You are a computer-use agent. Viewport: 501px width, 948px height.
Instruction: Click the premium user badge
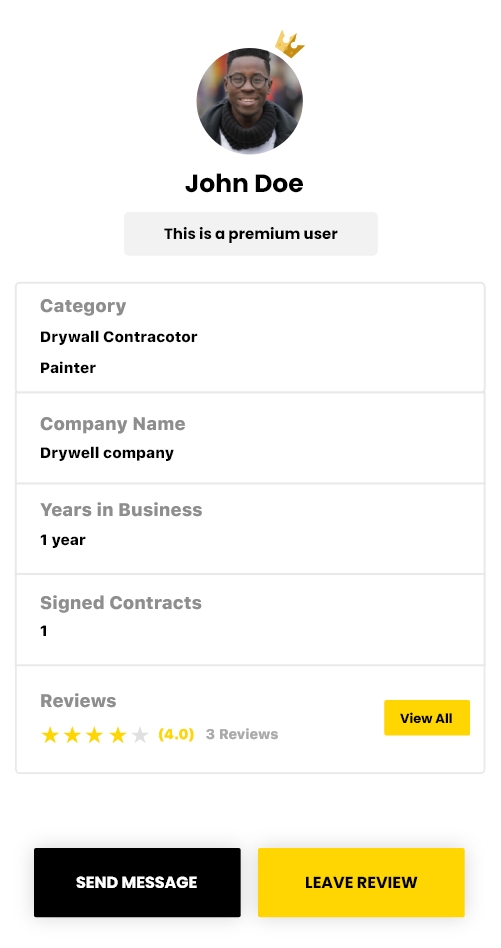251,233
